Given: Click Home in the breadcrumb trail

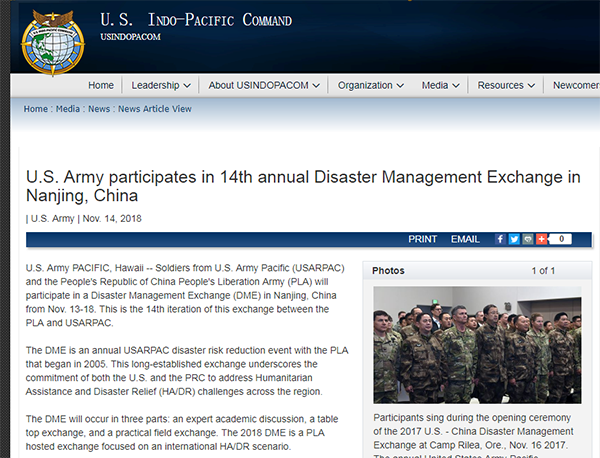Looking at the screenshot, I should pyautogui.click(x=35, y=109).
